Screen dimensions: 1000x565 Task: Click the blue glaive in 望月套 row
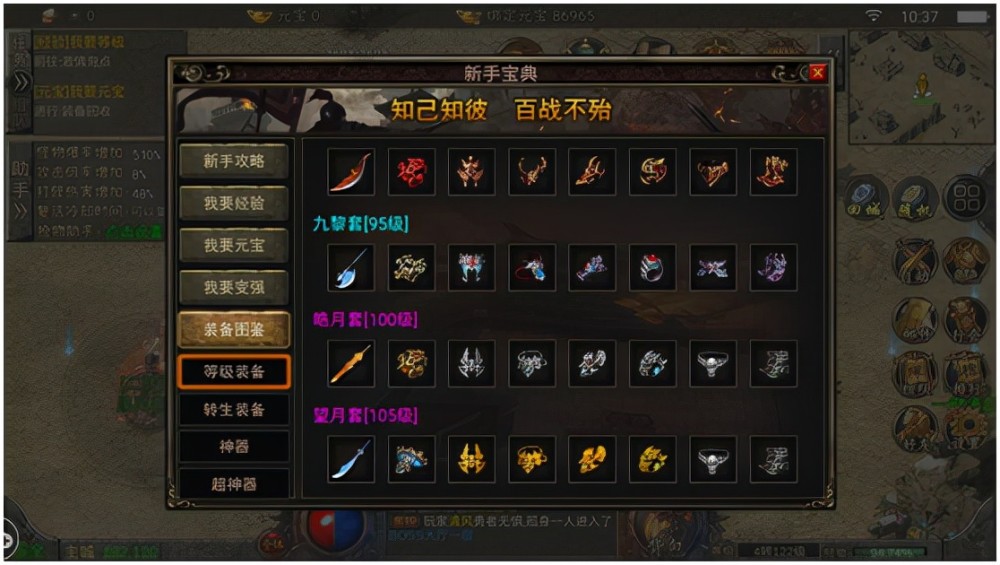click(351, 459)
